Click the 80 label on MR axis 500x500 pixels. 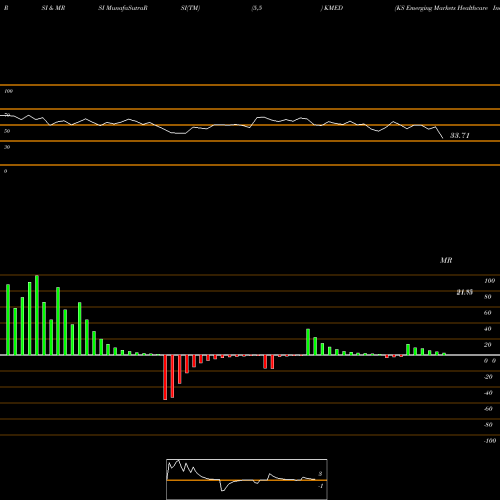tap(488, 297)
